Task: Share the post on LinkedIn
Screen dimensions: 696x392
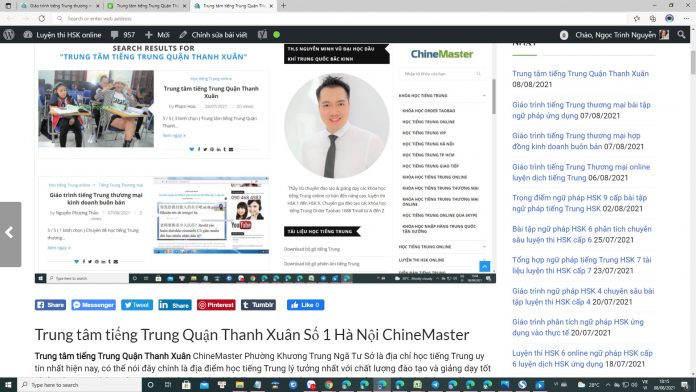Action: pyautogui.click(x=175, y=305)
